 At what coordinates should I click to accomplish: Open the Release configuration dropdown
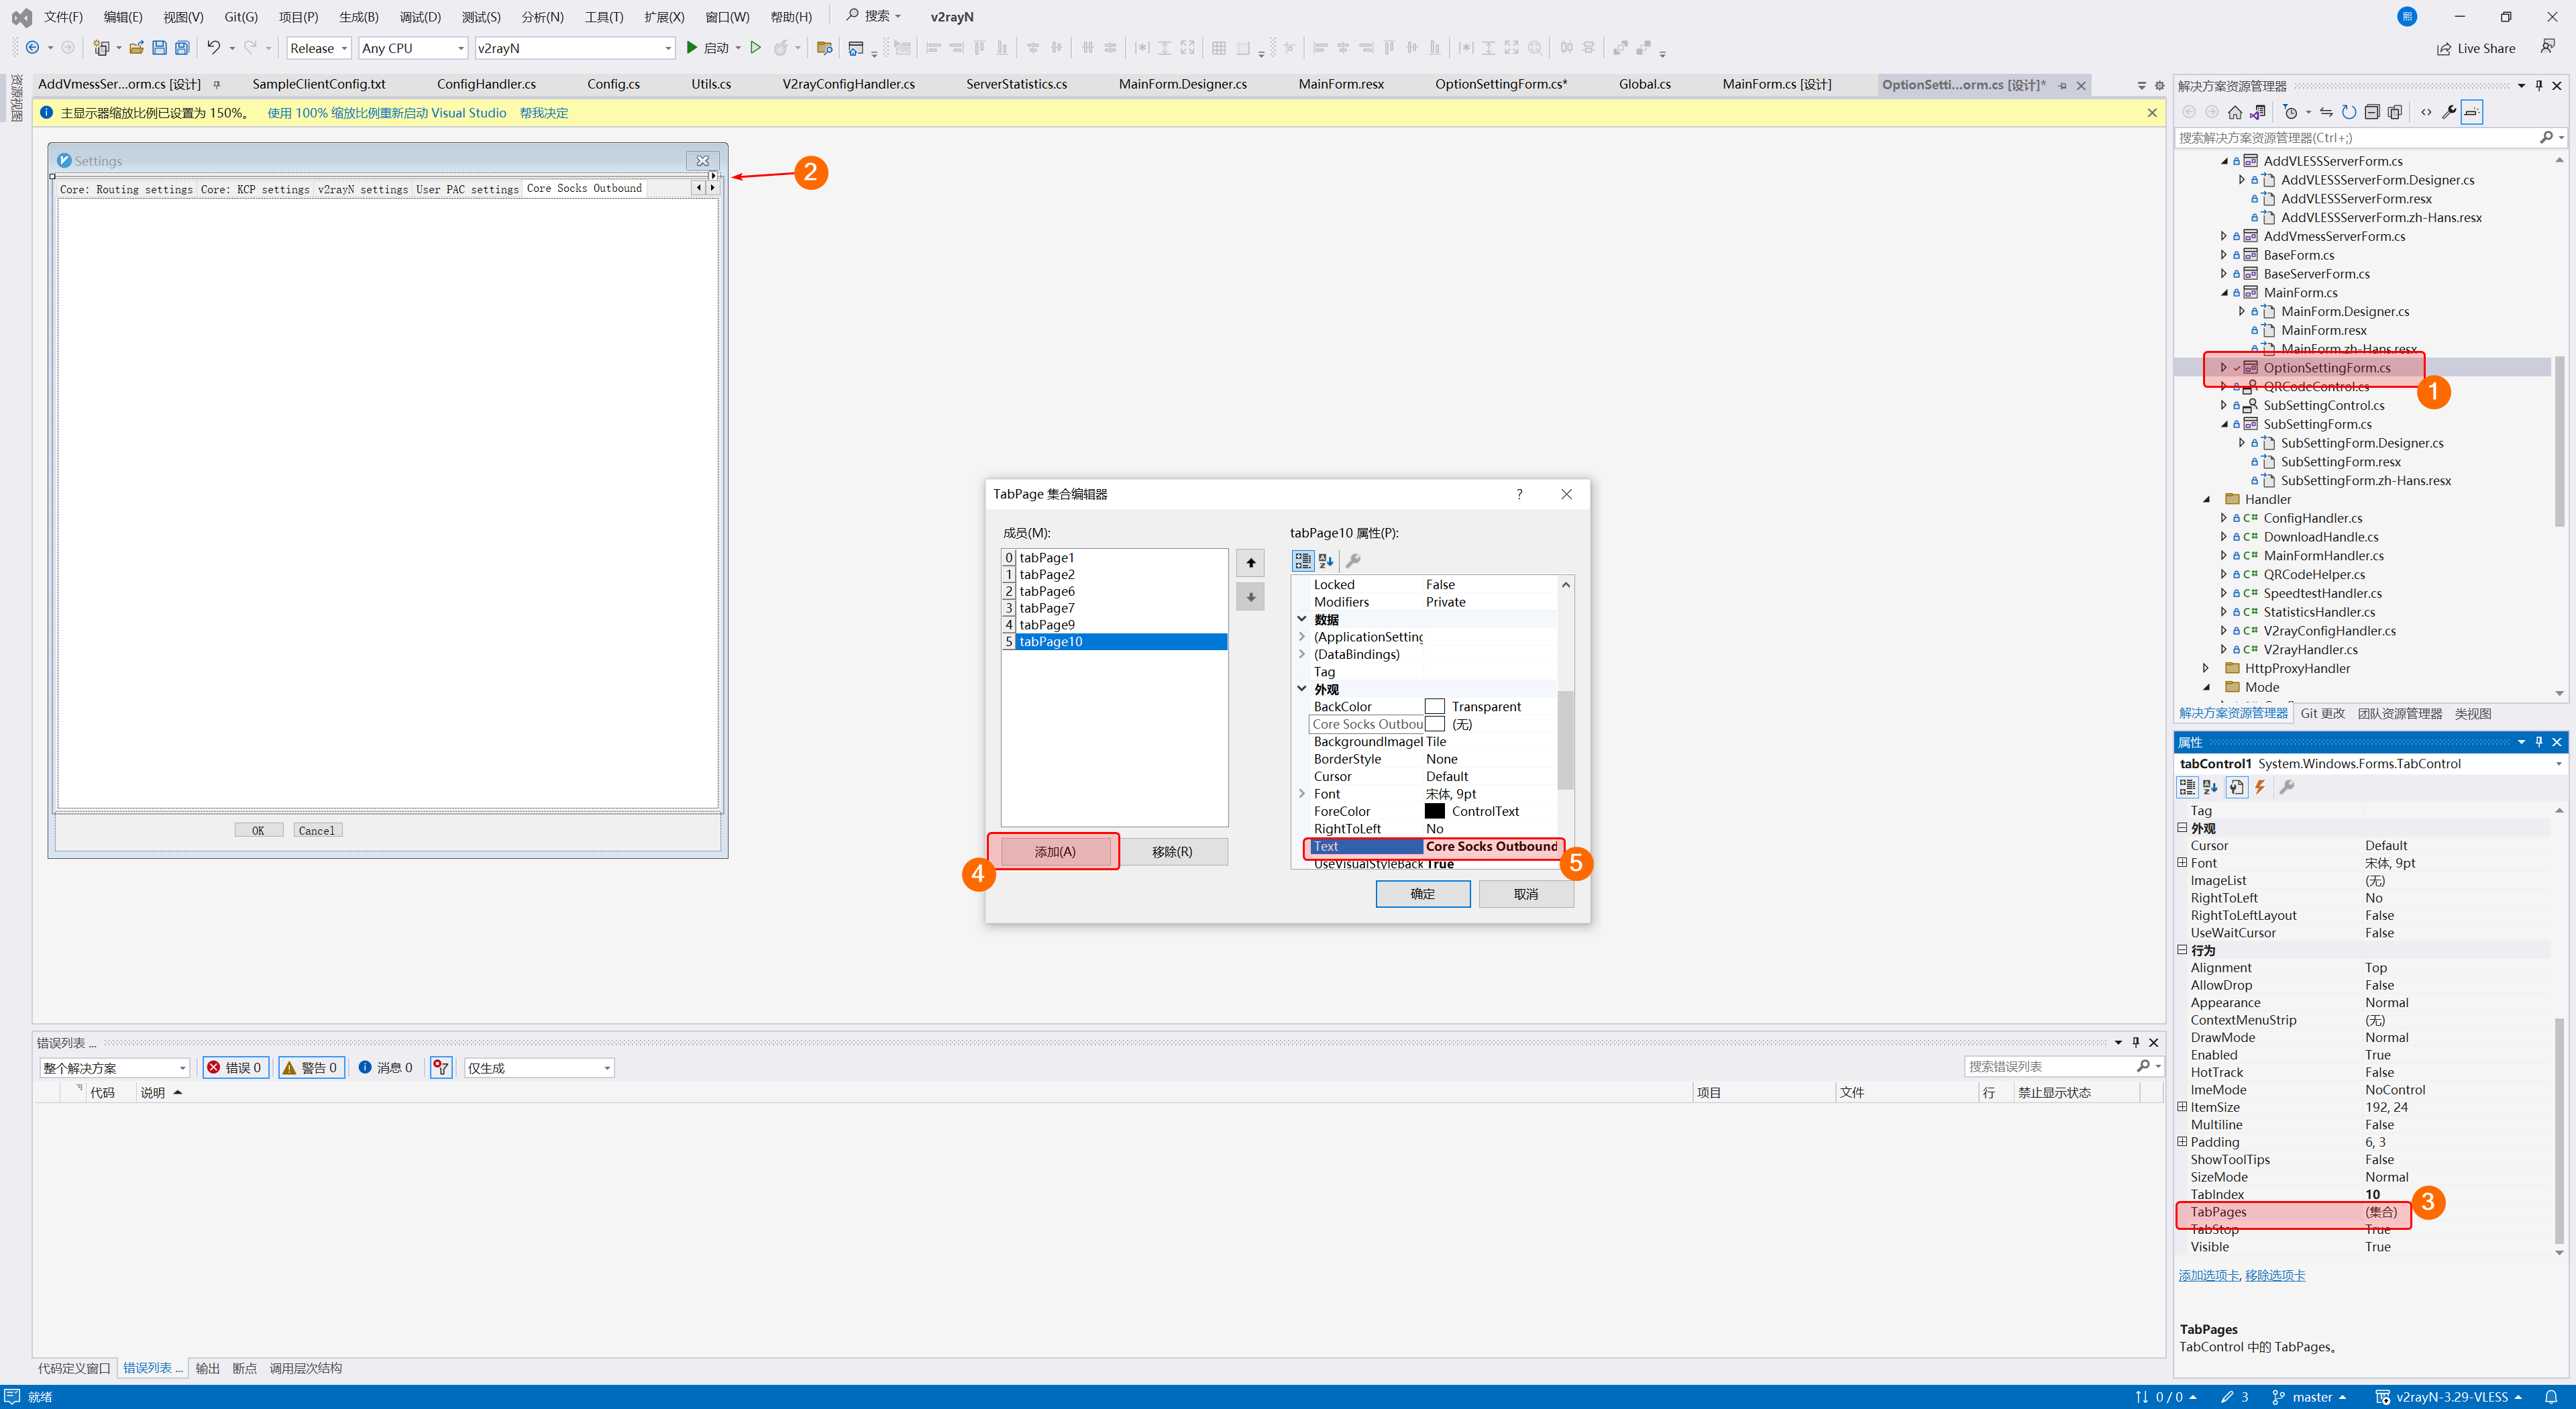click(319, 48)
